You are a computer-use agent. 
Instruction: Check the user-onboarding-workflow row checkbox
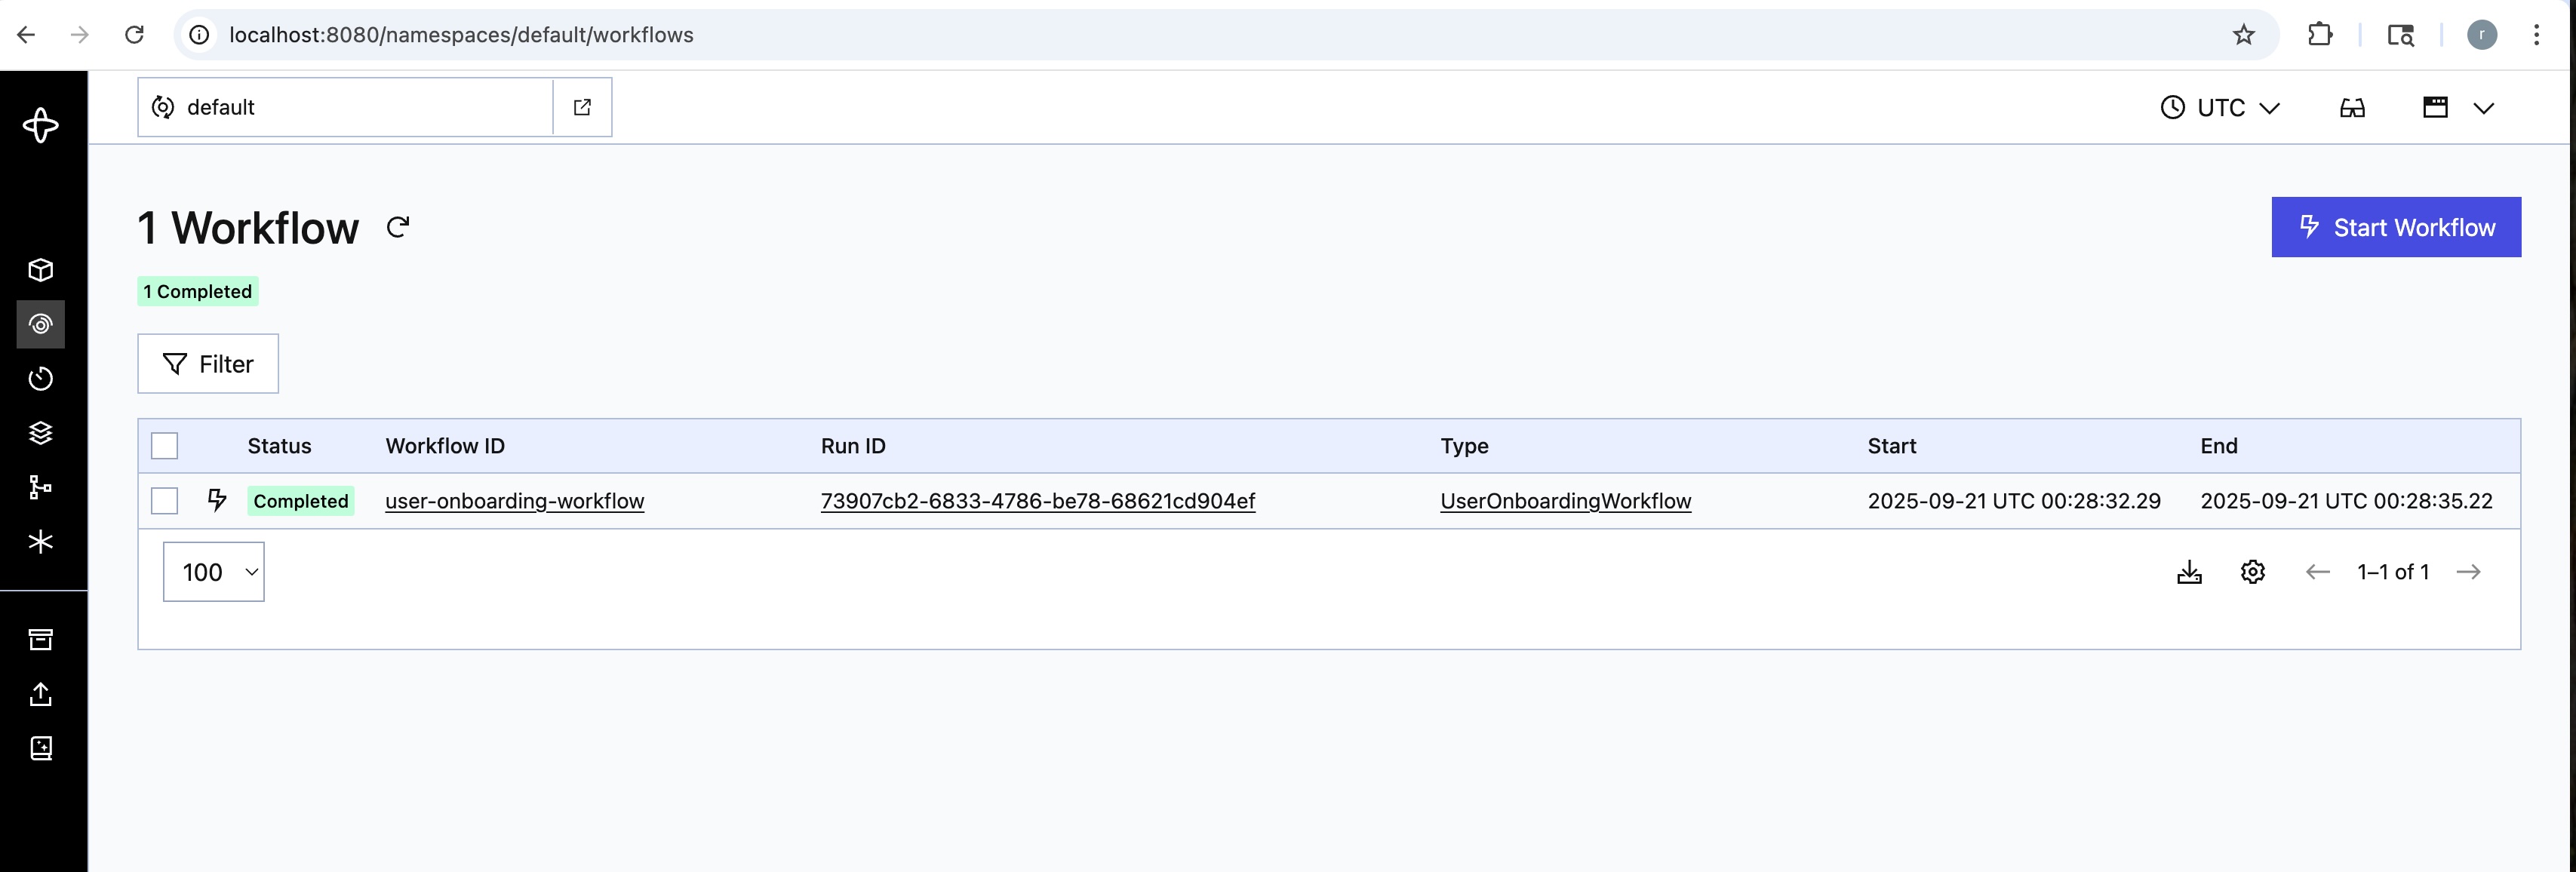coord(164,501)
